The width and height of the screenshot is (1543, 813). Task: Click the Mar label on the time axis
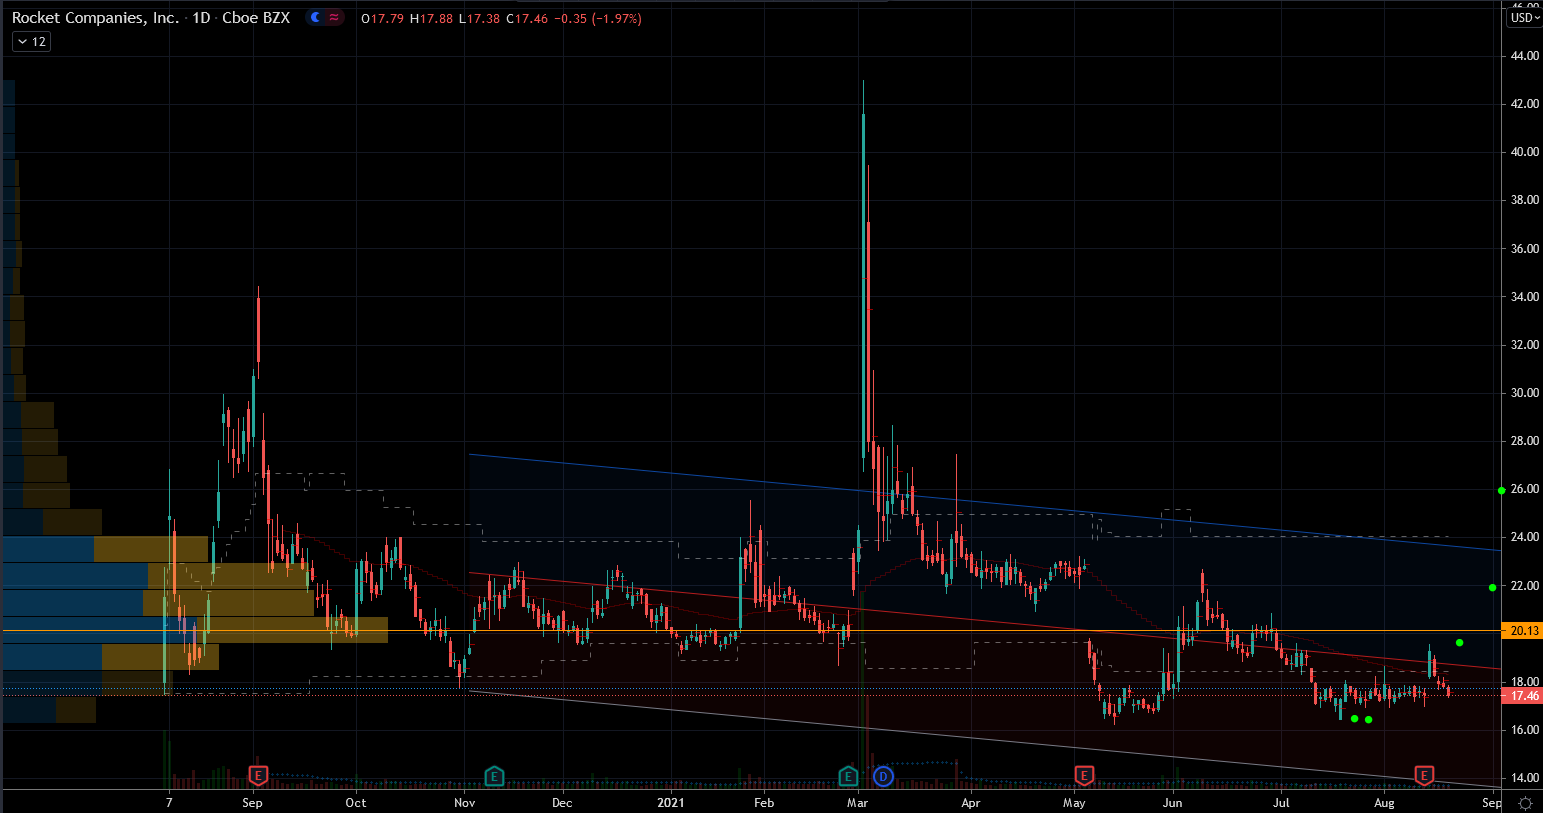point(857,803)
